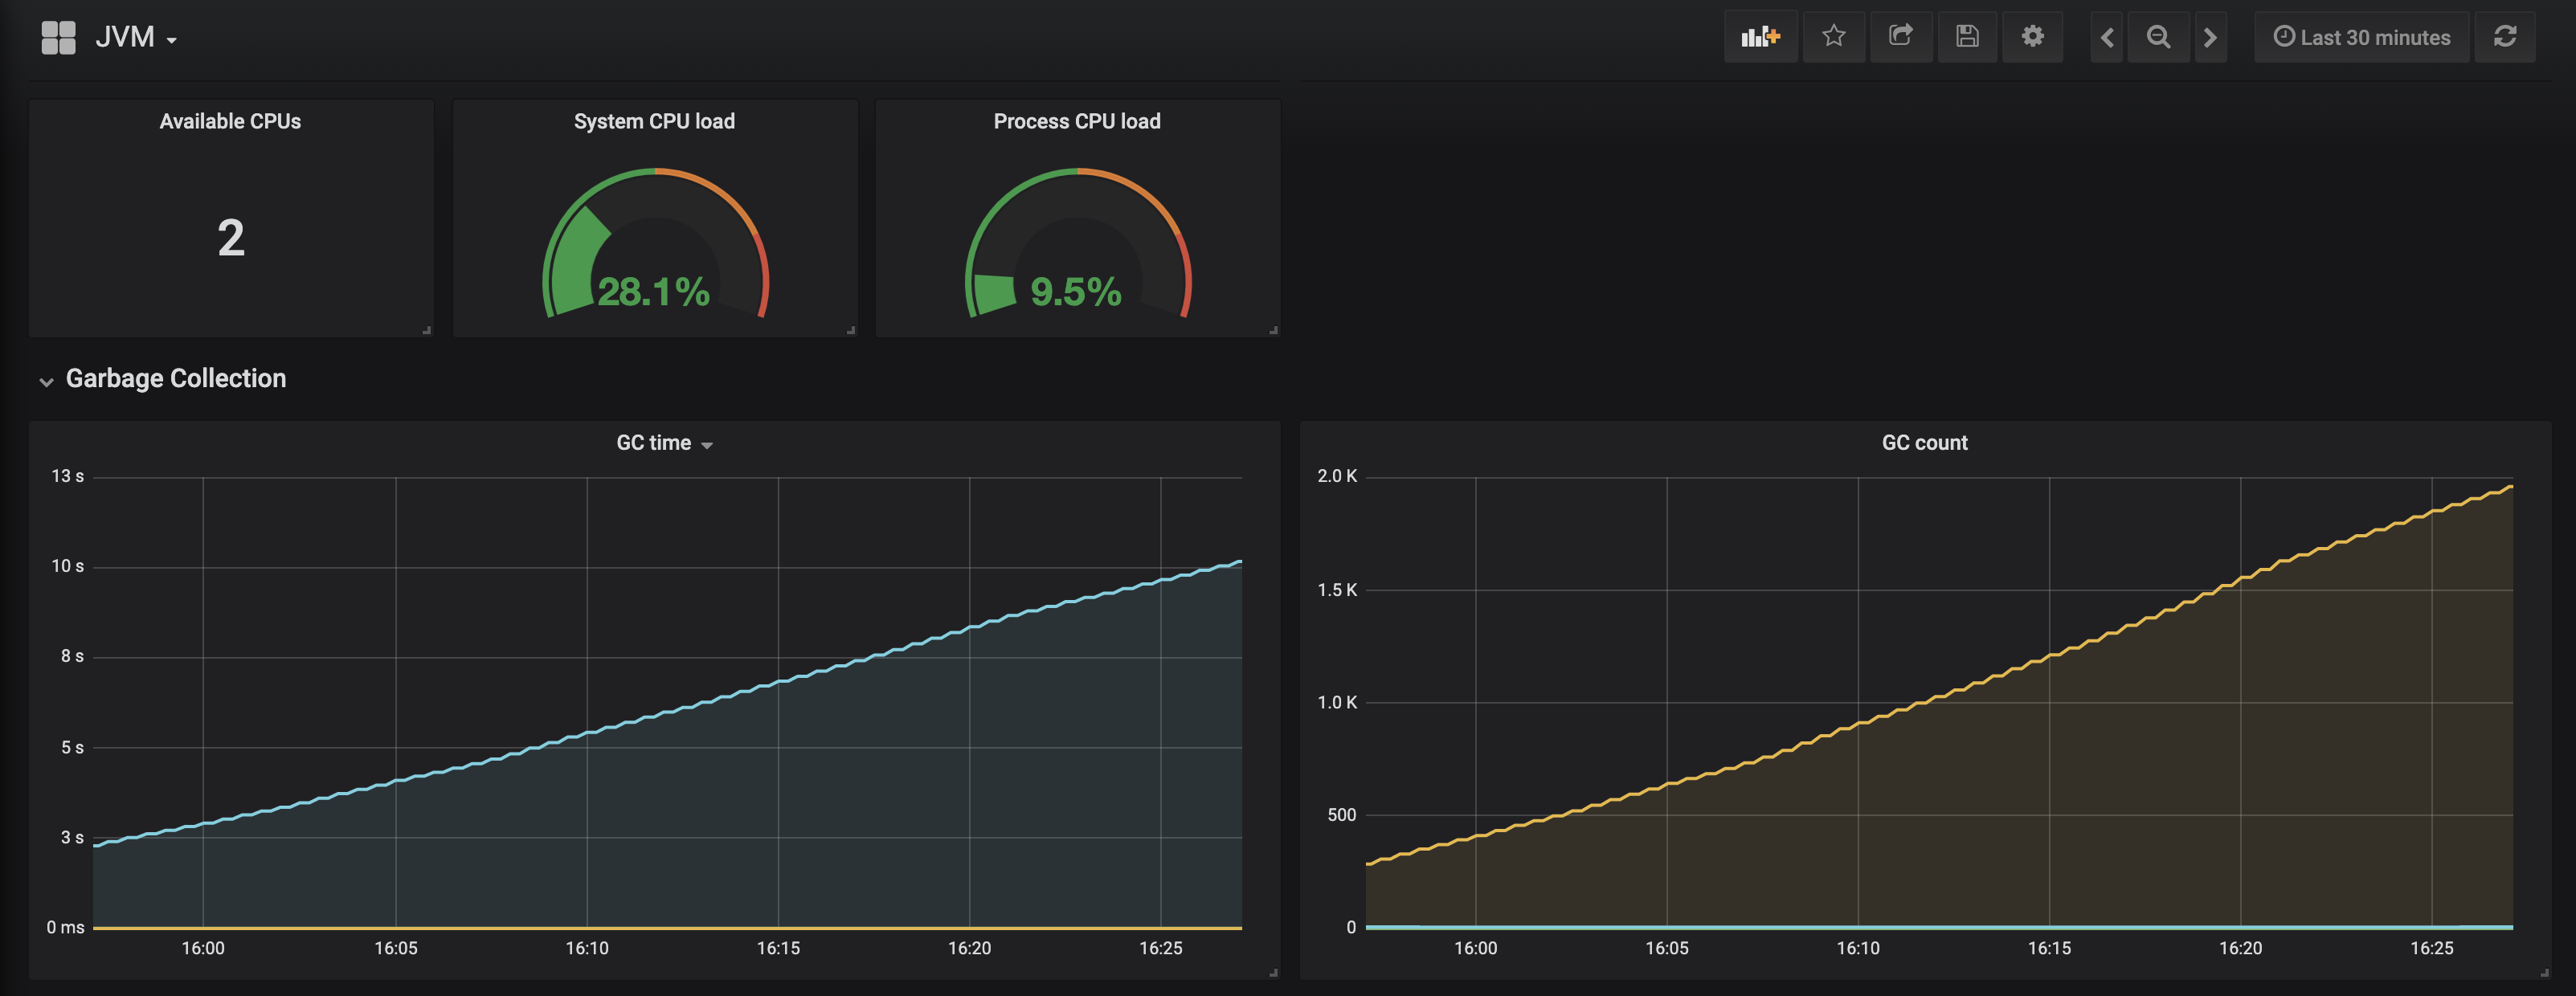
Task: Open the JVM dashboard picker dropdown
Action: 137,37
